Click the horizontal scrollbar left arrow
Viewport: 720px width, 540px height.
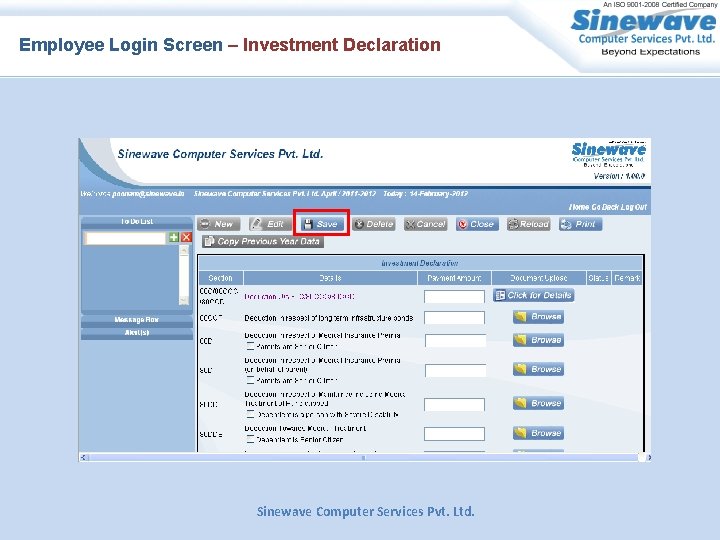click(83, 457)
